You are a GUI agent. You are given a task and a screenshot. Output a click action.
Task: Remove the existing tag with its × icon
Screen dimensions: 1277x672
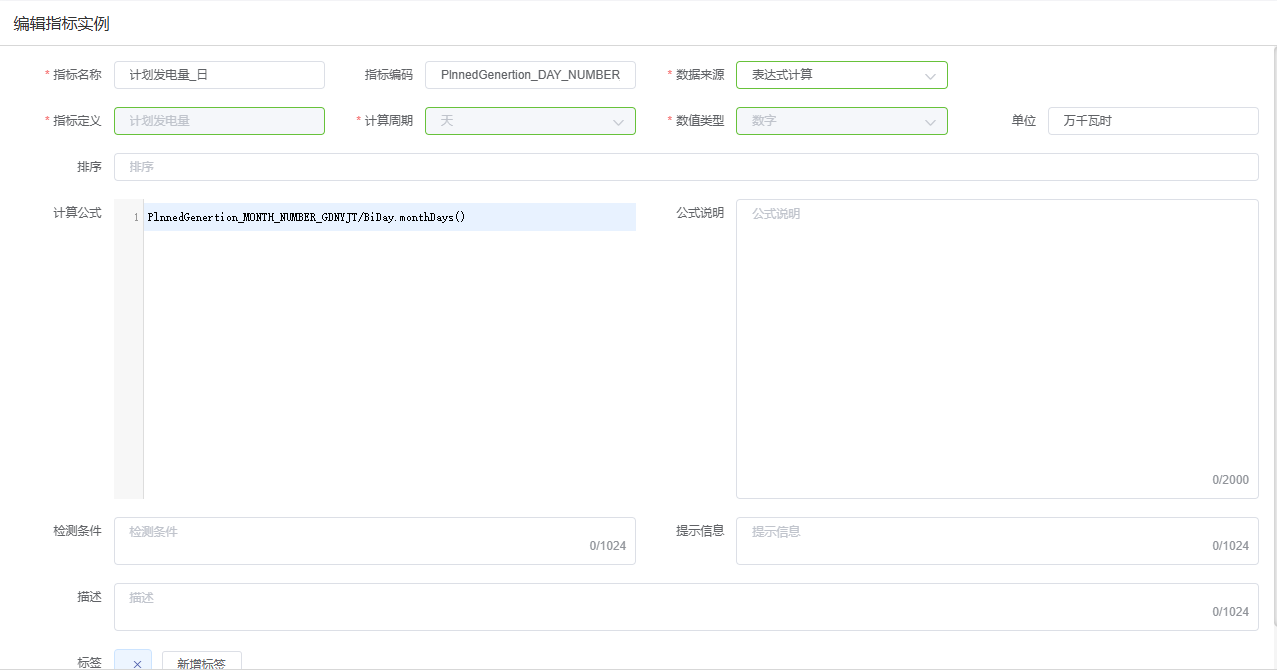pos(137,663)
